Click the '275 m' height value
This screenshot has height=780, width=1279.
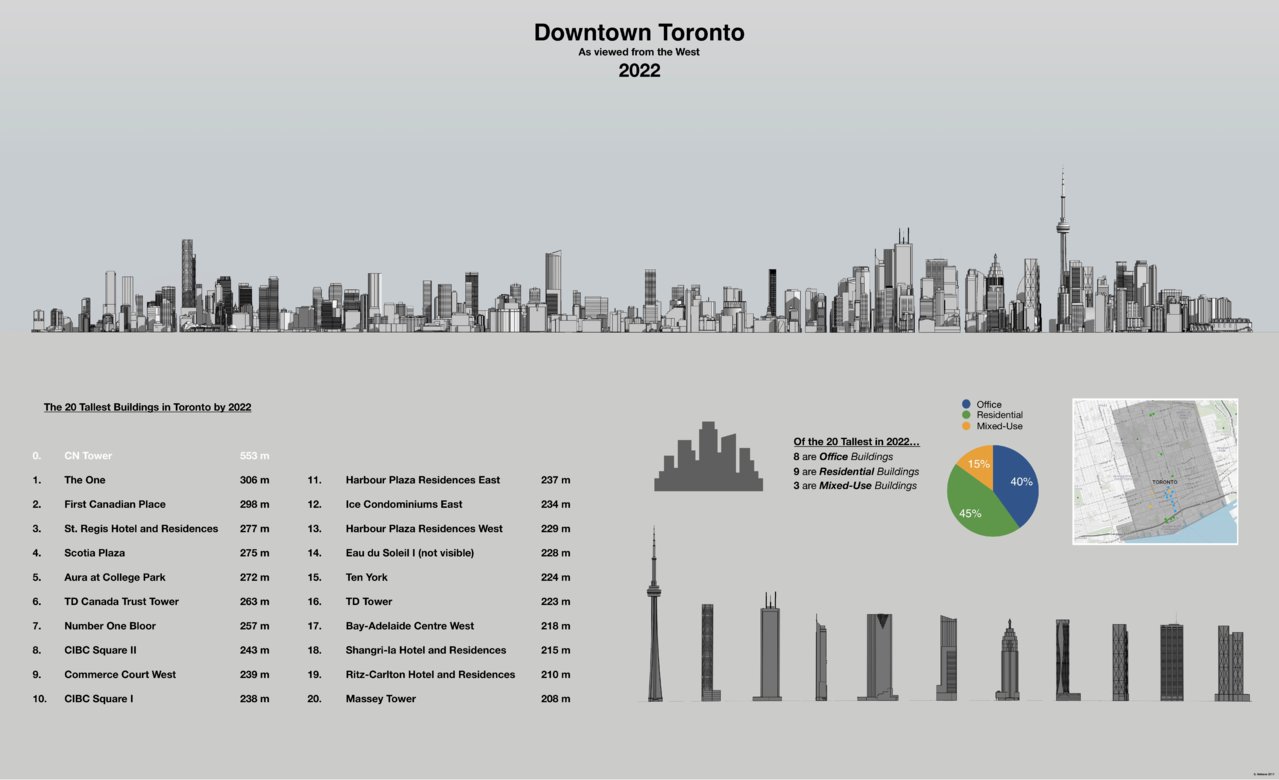(254, 553)
